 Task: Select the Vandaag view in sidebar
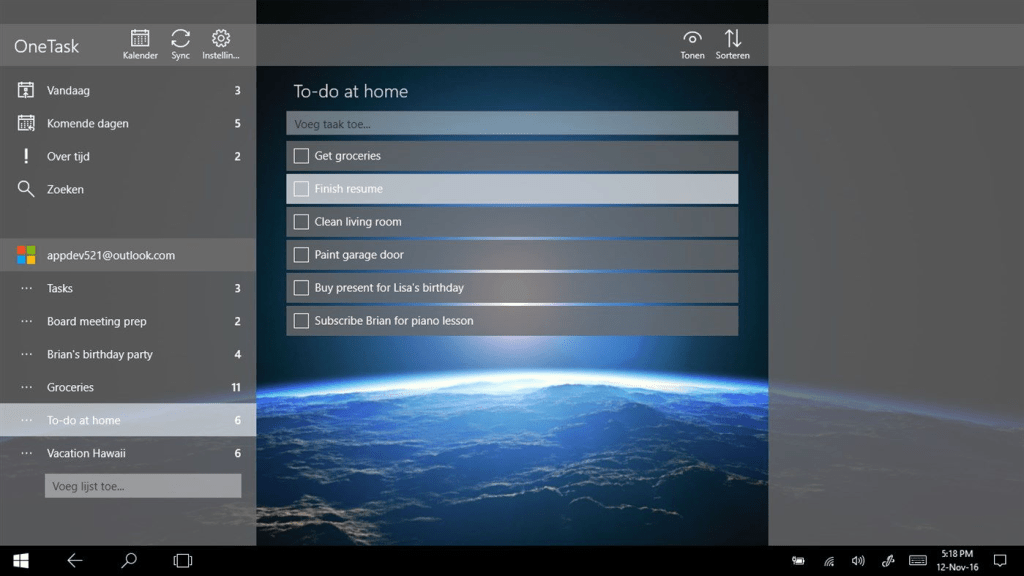(68, 90)
